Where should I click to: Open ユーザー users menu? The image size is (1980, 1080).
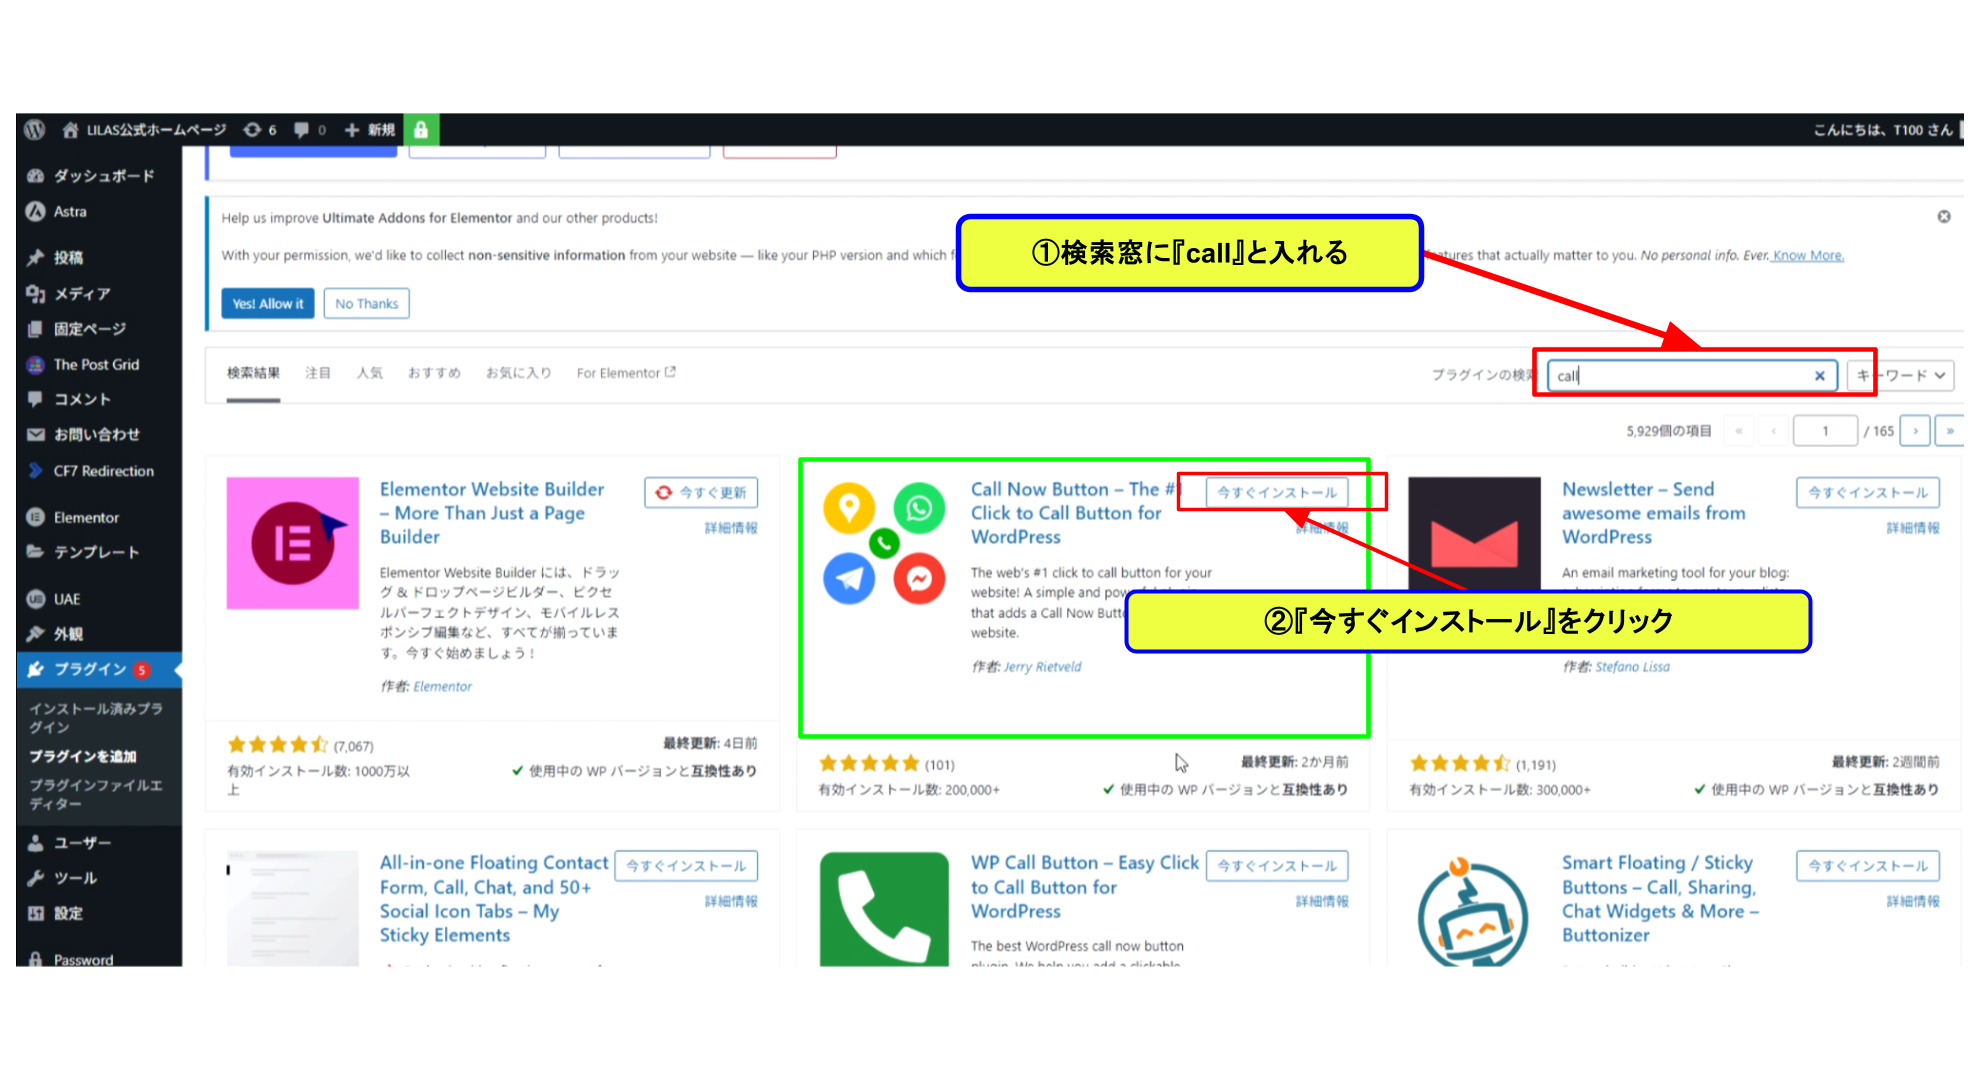point(99,843)
